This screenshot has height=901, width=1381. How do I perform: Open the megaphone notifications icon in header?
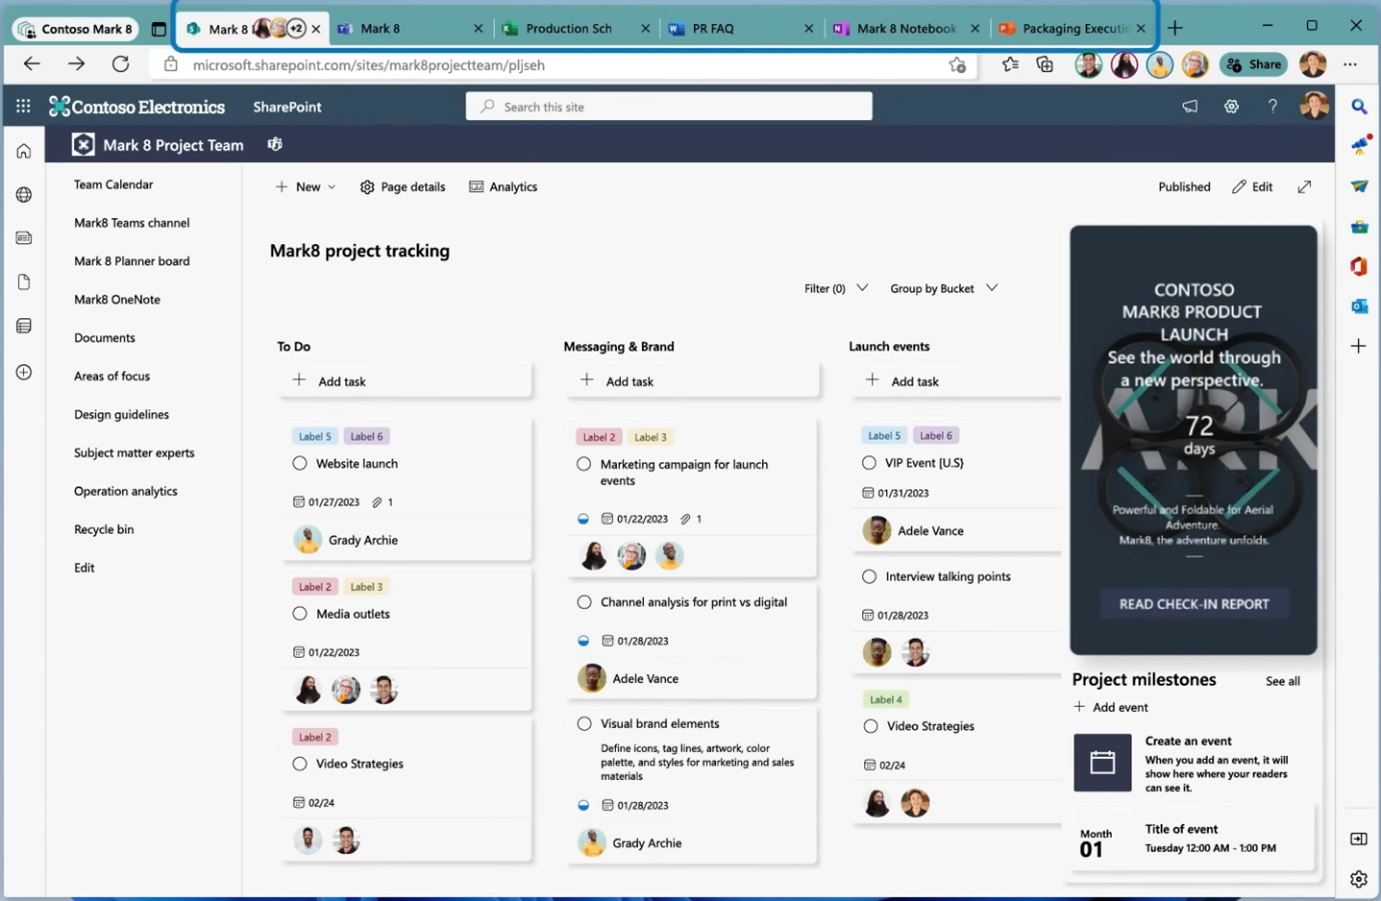pyautogui.click(x=1190, y=106)
